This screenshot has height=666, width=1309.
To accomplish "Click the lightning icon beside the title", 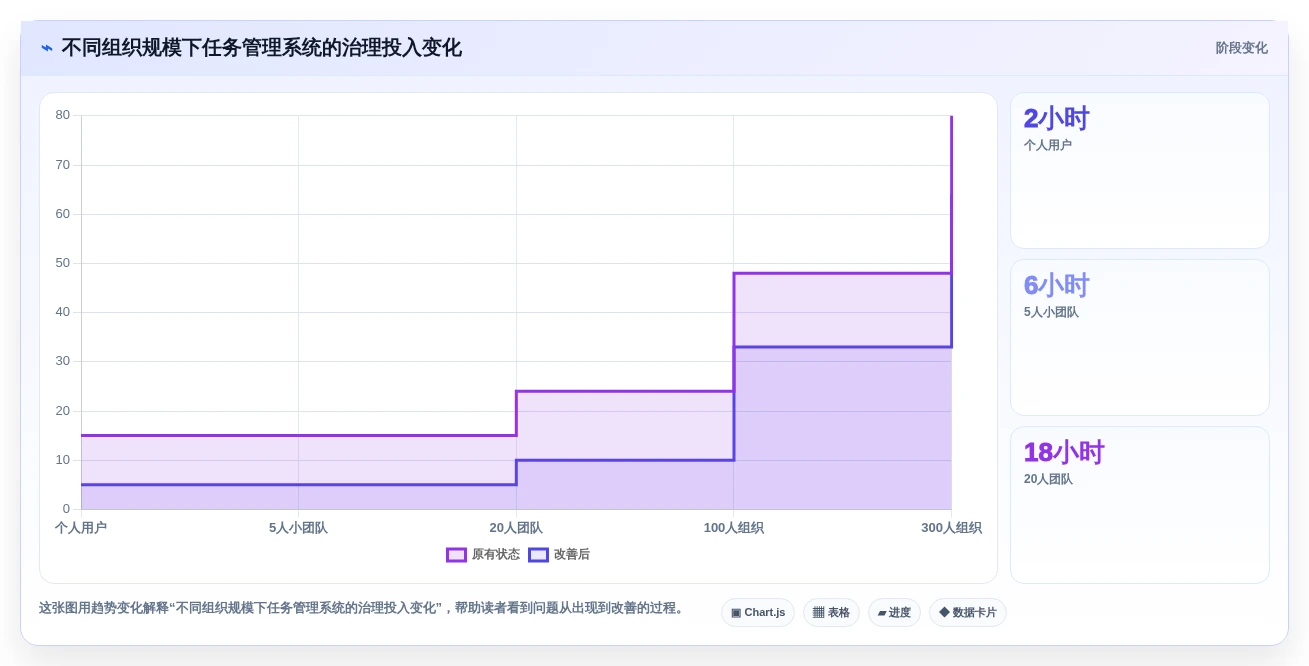I will click(47, 48).
